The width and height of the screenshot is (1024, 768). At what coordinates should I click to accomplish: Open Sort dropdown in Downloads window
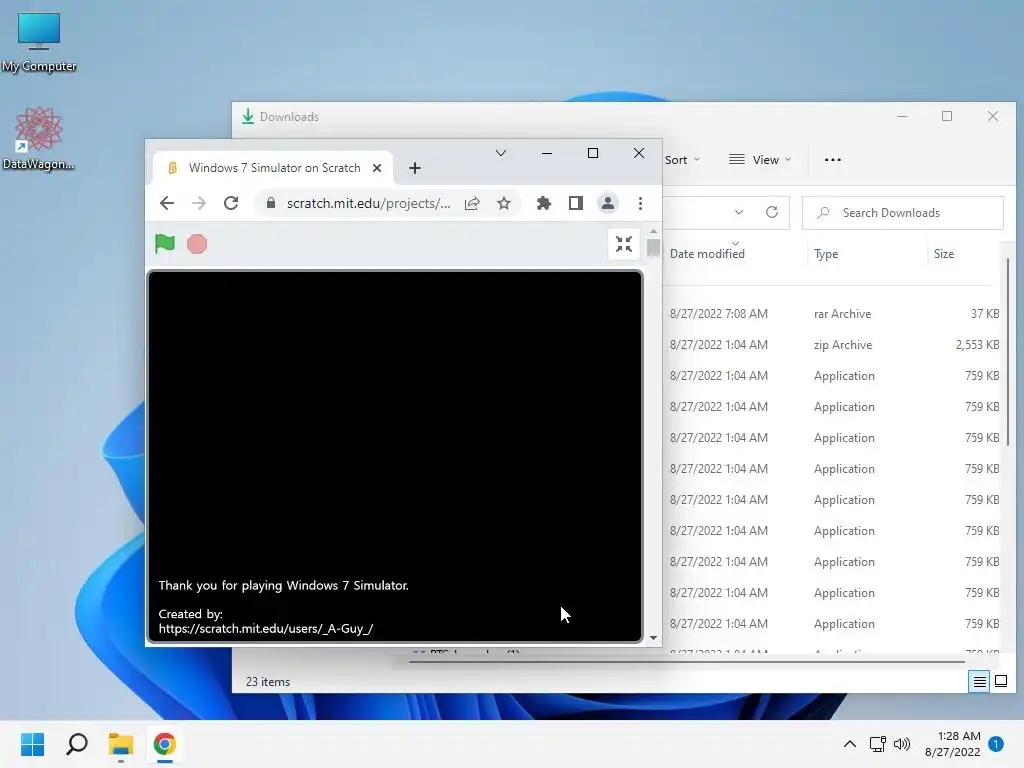pyautogui.click(x=682, y=160)
